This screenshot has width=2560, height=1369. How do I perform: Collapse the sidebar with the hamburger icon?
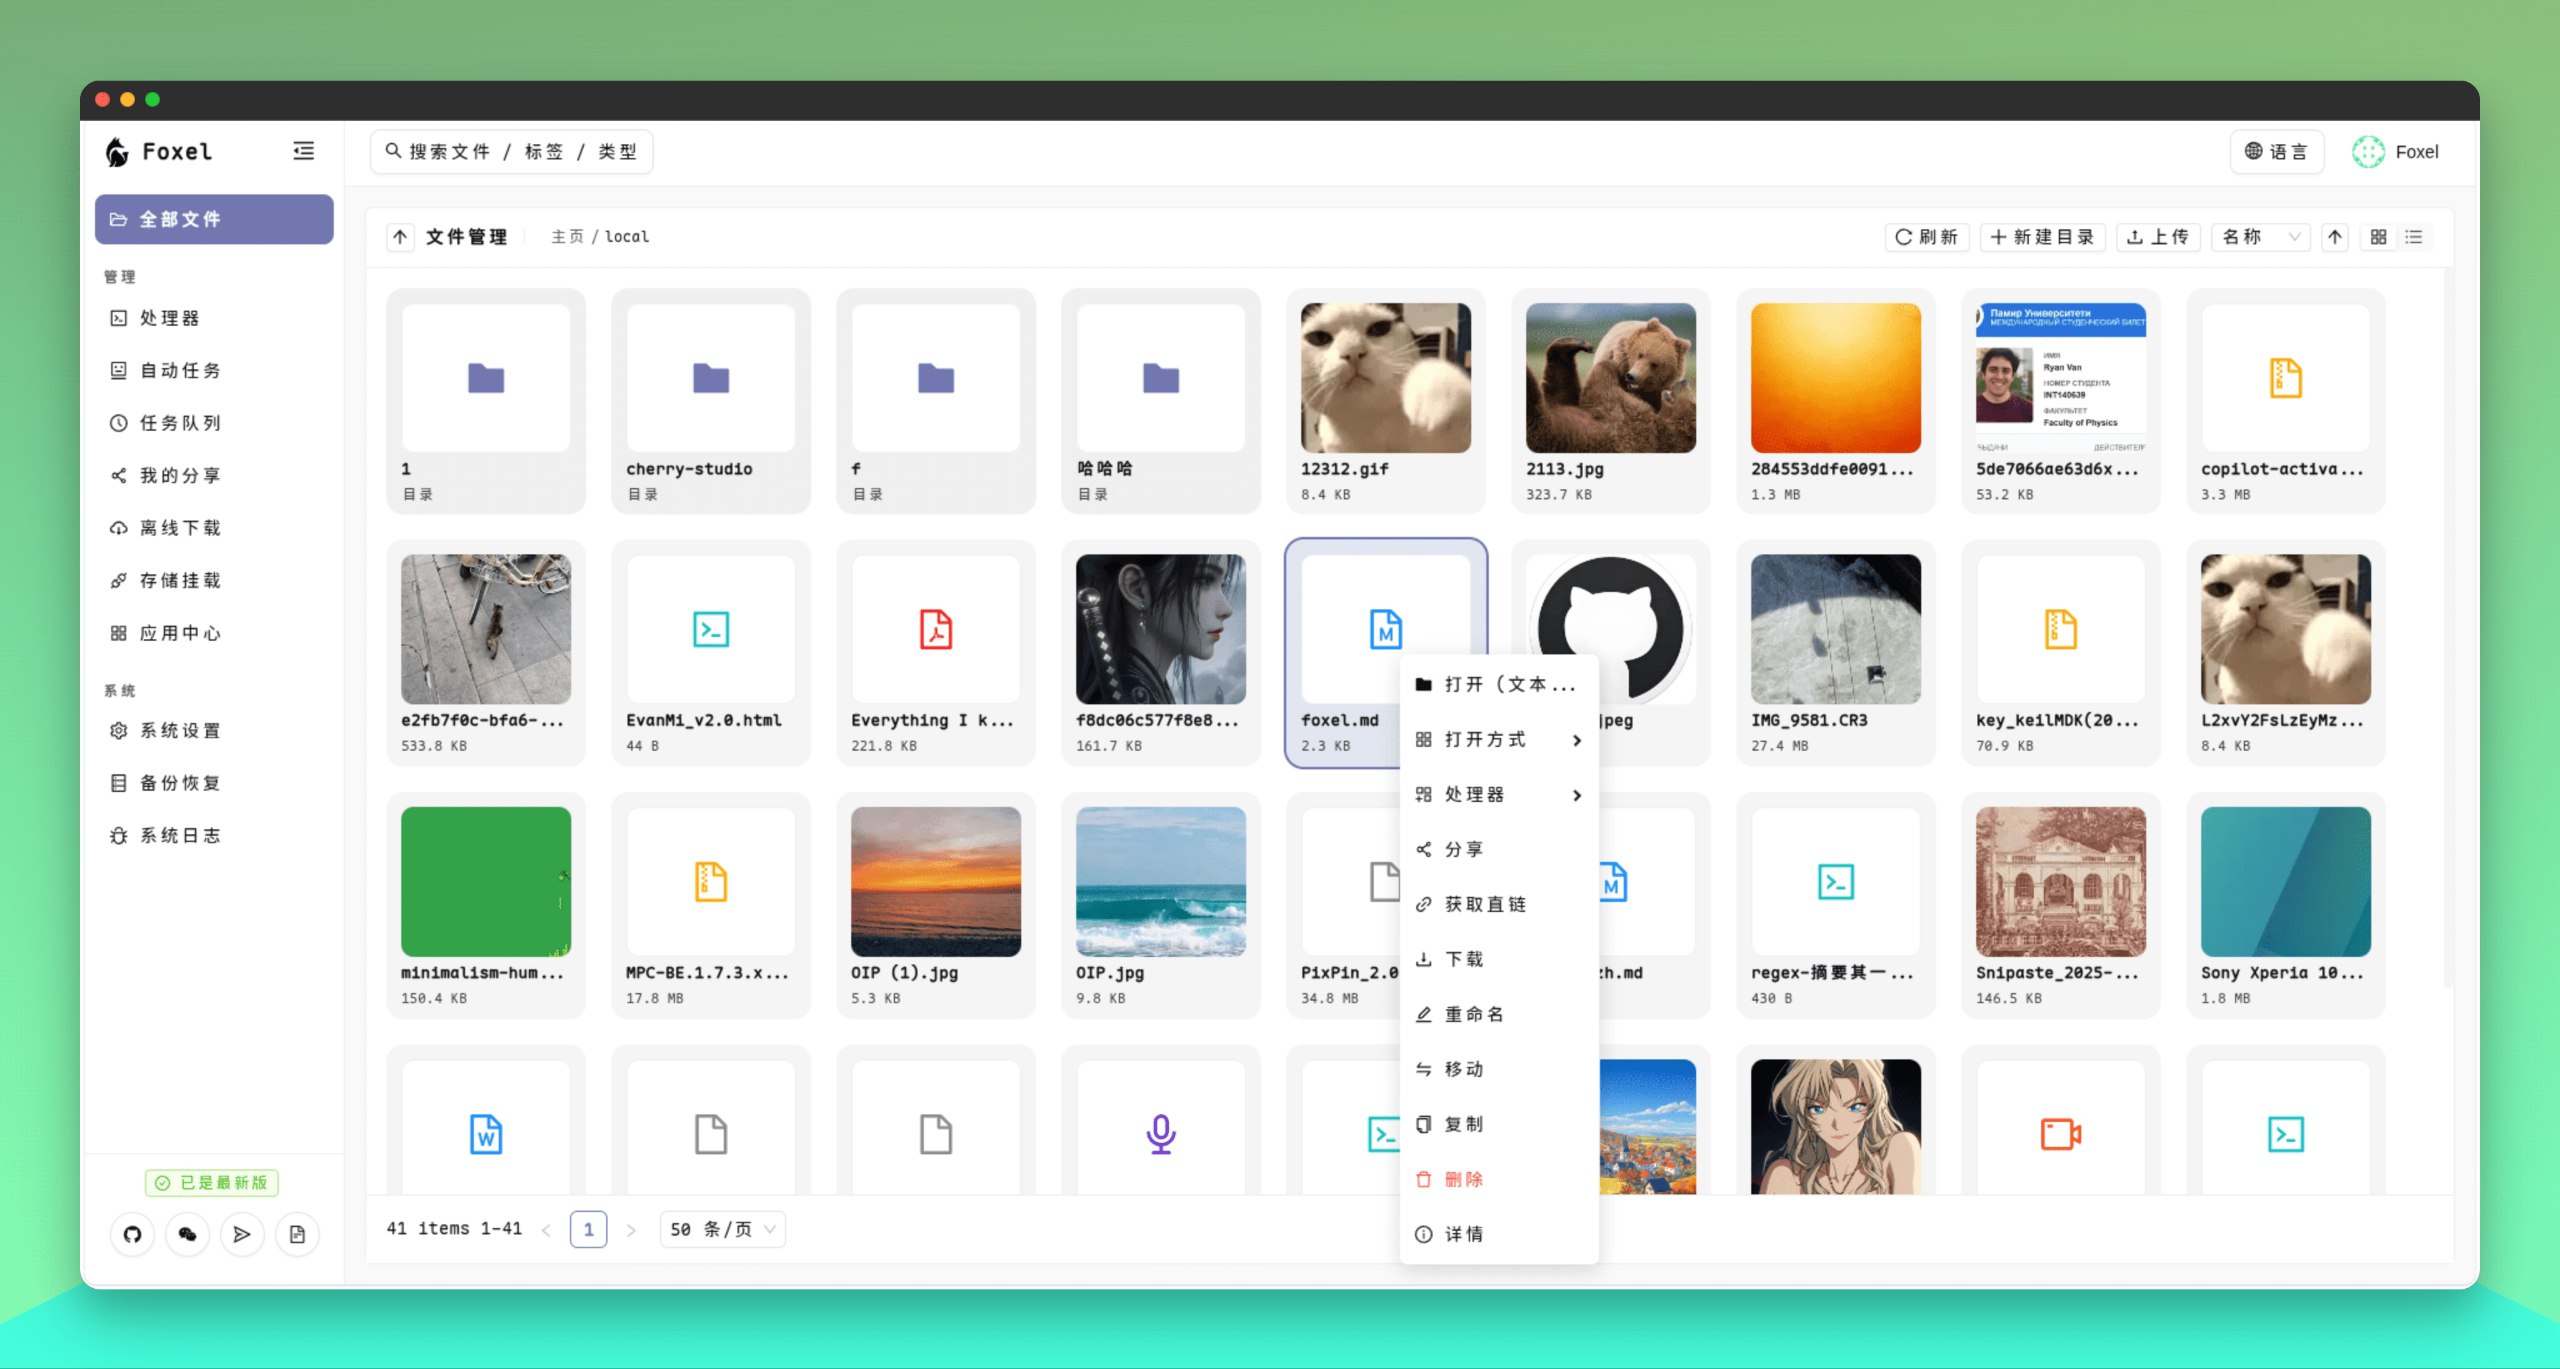click(303, 150)
